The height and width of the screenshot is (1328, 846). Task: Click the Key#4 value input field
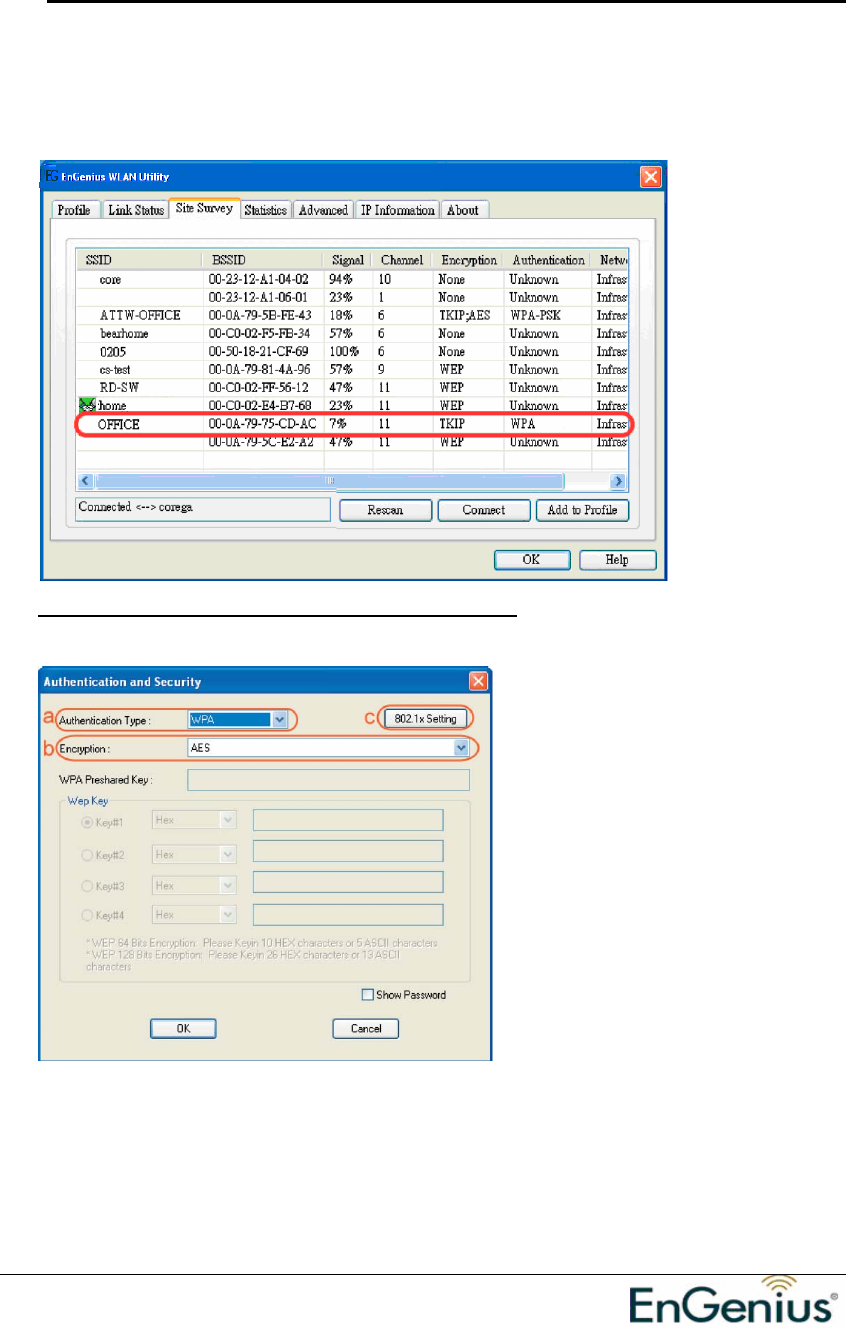(x=348, y=915)
